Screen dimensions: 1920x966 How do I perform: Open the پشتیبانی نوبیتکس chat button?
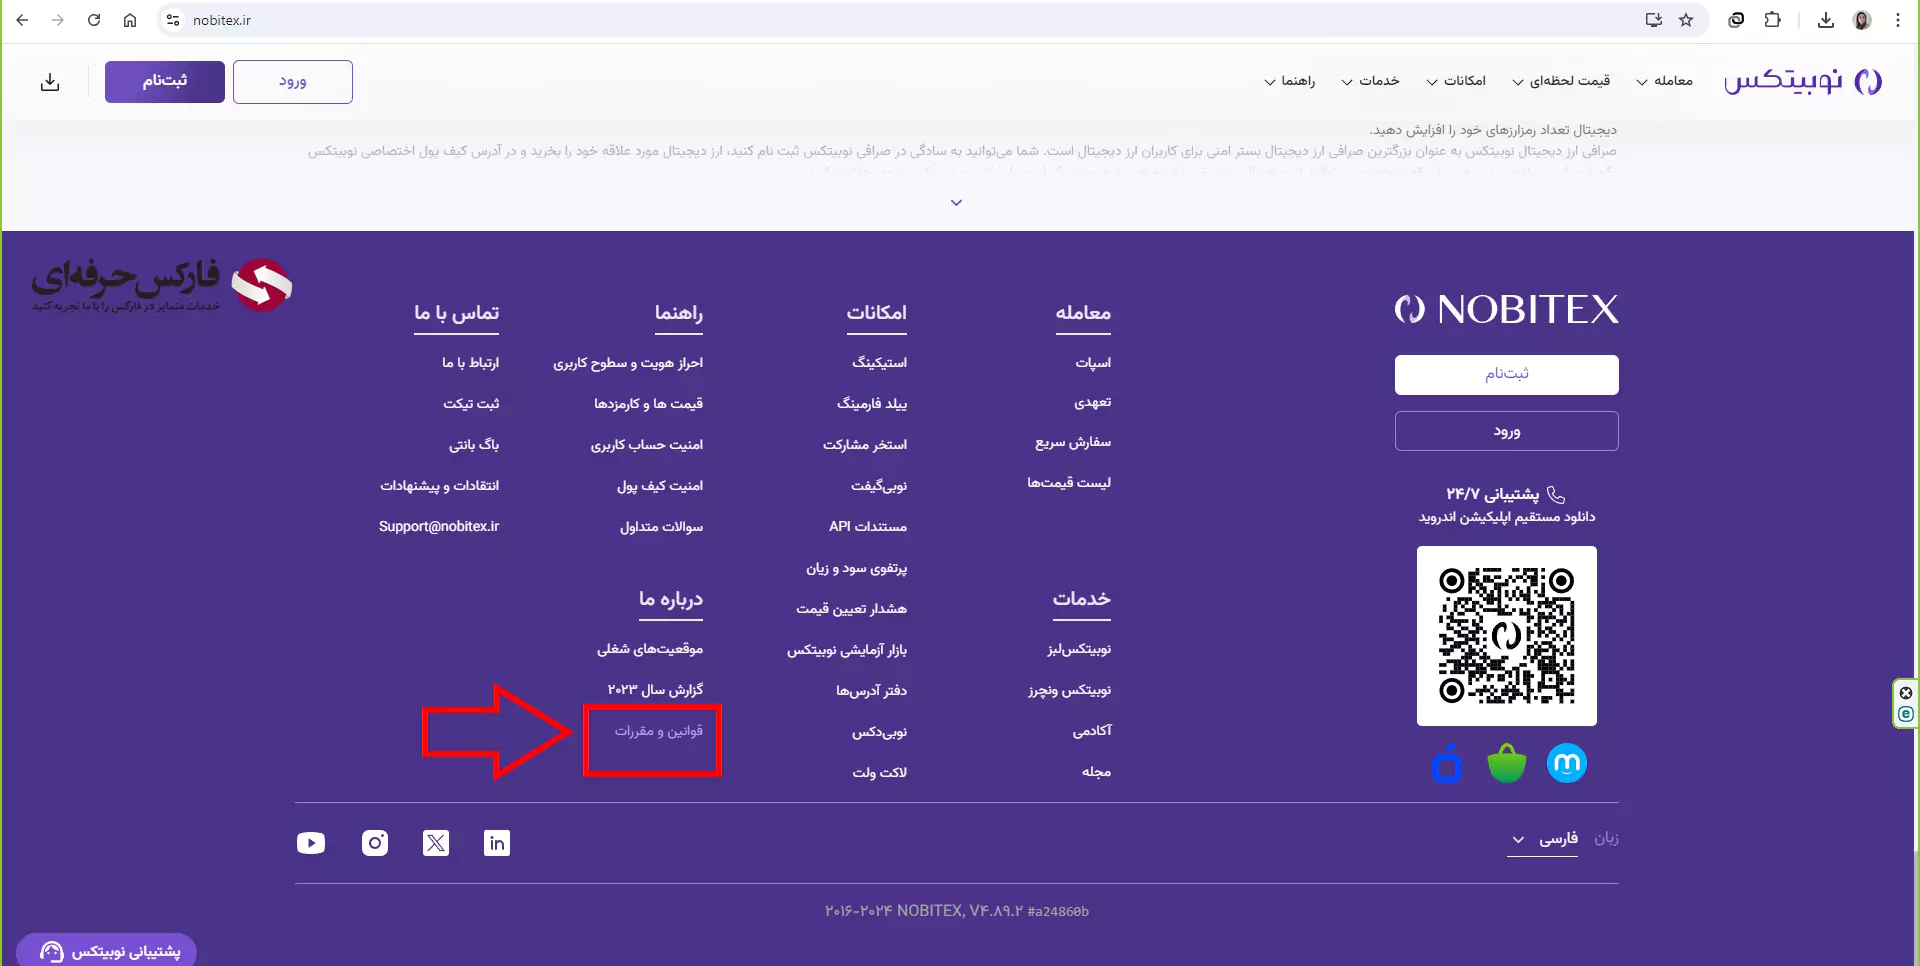[106, 951]
